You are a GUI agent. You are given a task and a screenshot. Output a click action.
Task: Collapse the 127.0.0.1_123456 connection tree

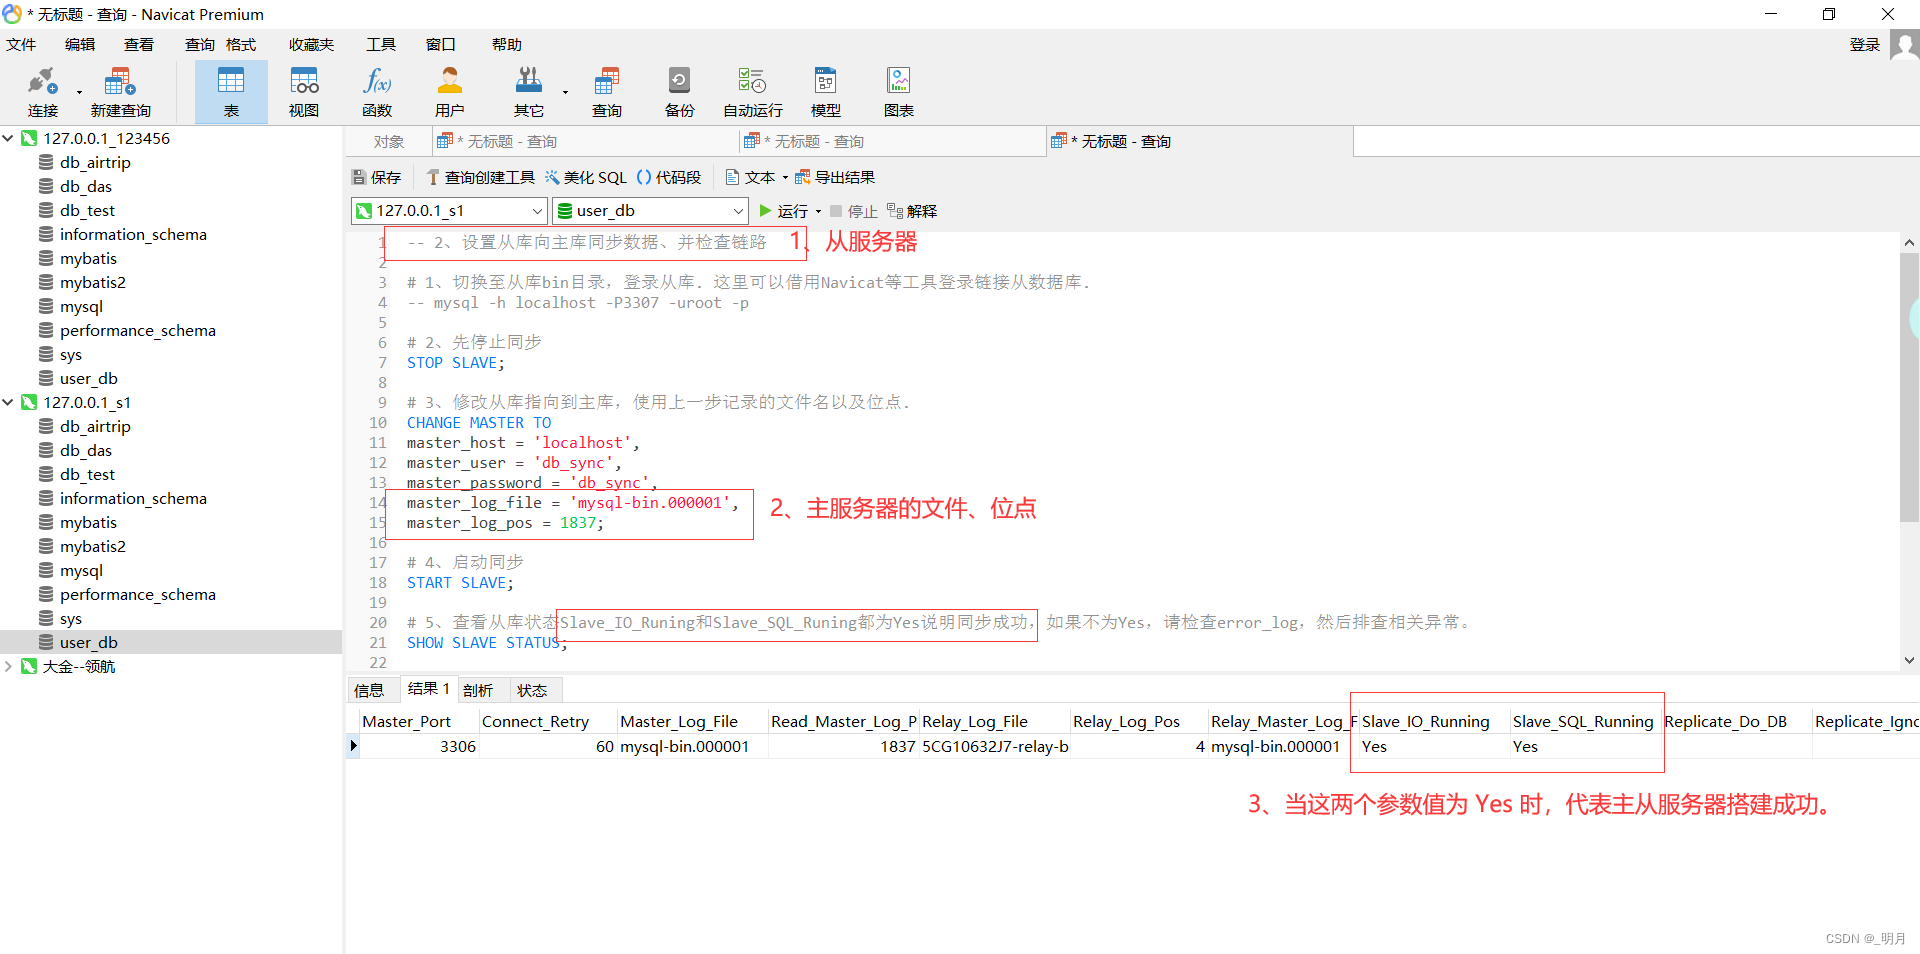(8, 138)
